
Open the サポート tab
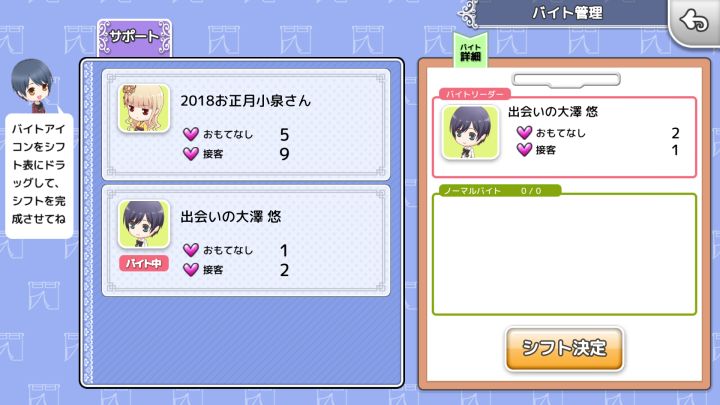(135, 38)
